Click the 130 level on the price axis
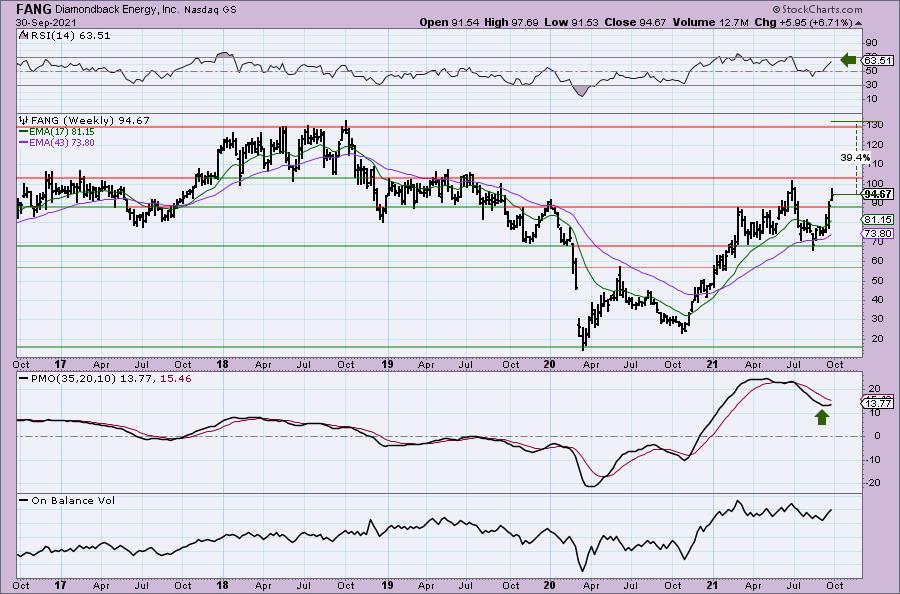 click(875, 125)
